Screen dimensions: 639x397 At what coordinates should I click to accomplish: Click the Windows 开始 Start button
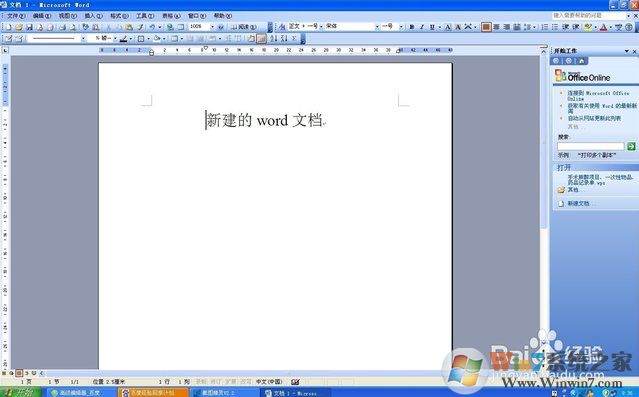[x=20, y=392]
